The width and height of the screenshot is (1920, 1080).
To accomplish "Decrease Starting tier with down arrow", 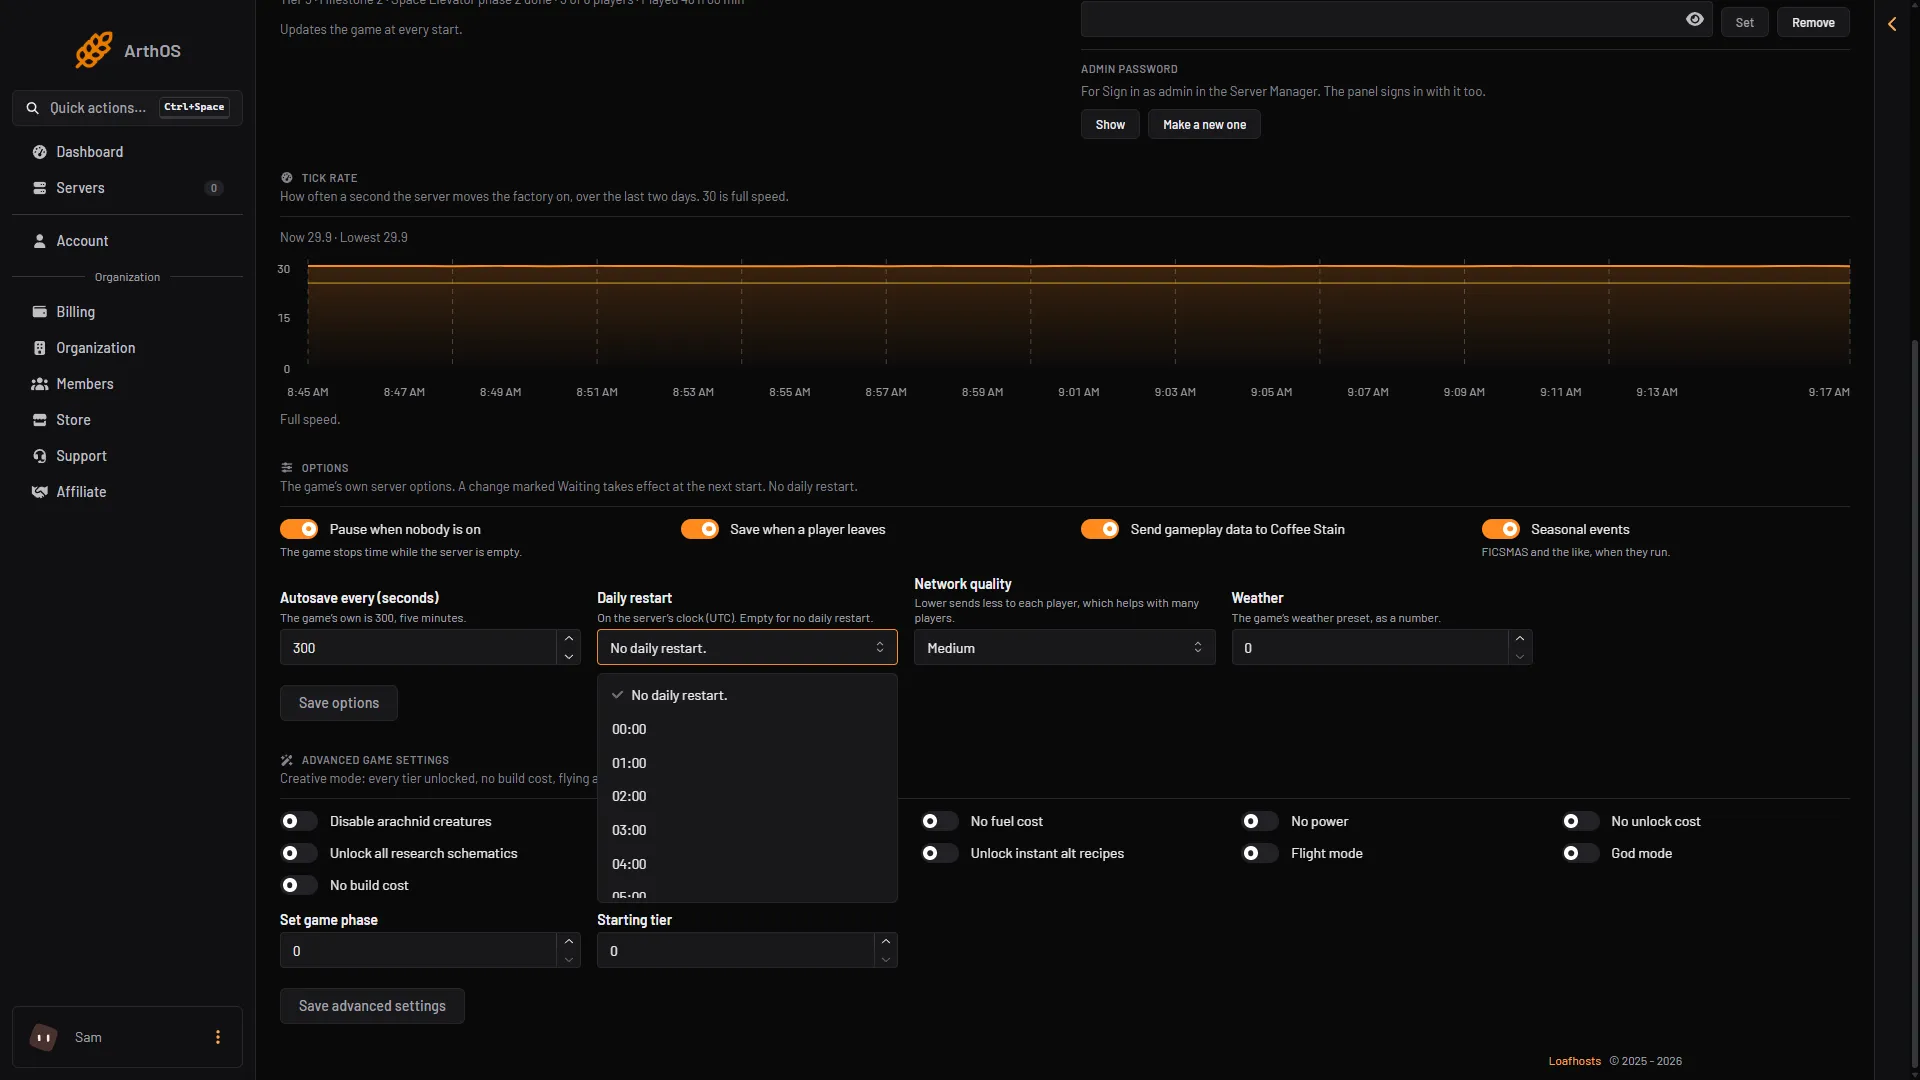I will (x=886, y=960).
